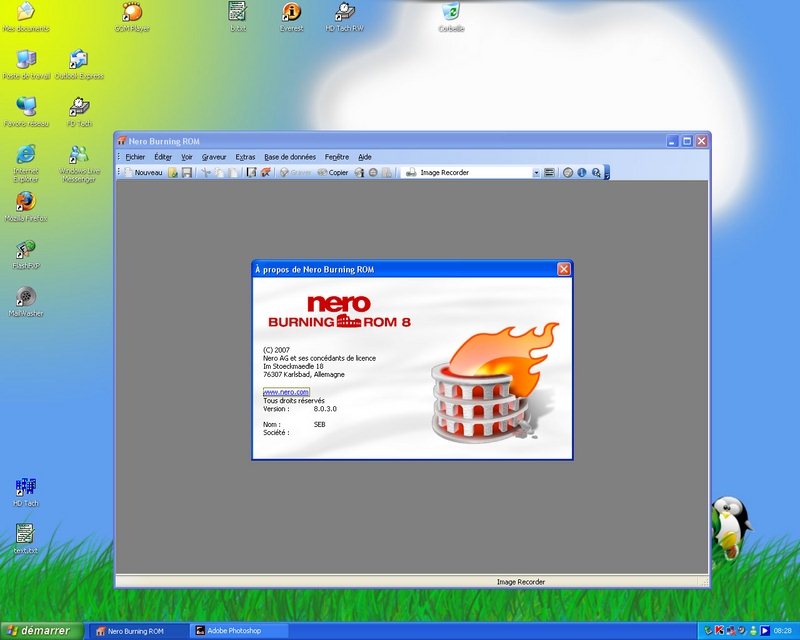Open the Image Recorder drive dropdown

[x=536, y=173]
